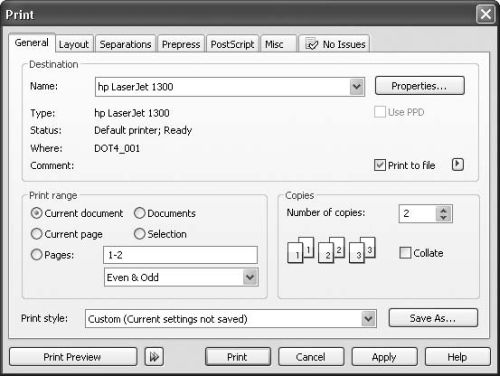
Task: Switch to the Prepress tab
Action: pos(181,44)
